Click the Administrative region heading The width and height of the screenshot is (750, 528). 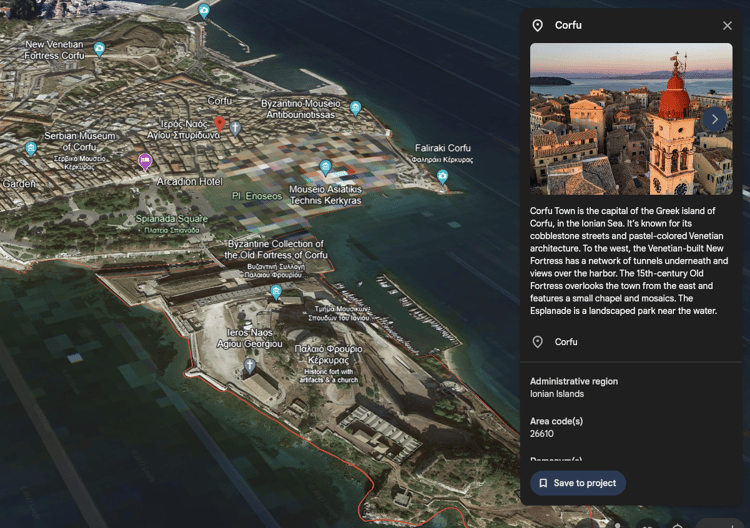pos(574,382)
